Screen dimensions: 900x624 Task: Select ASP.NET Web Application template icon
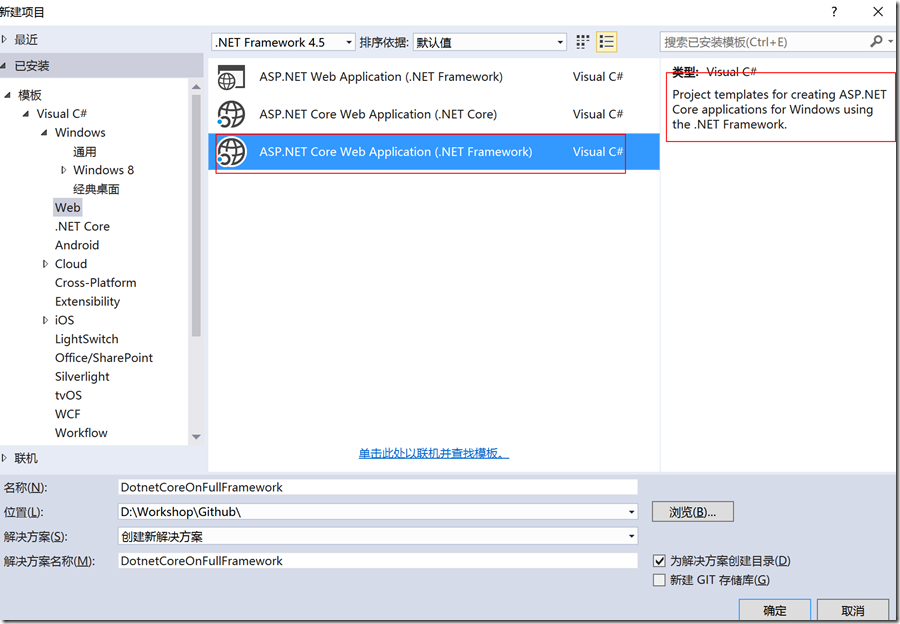point(231,77)
